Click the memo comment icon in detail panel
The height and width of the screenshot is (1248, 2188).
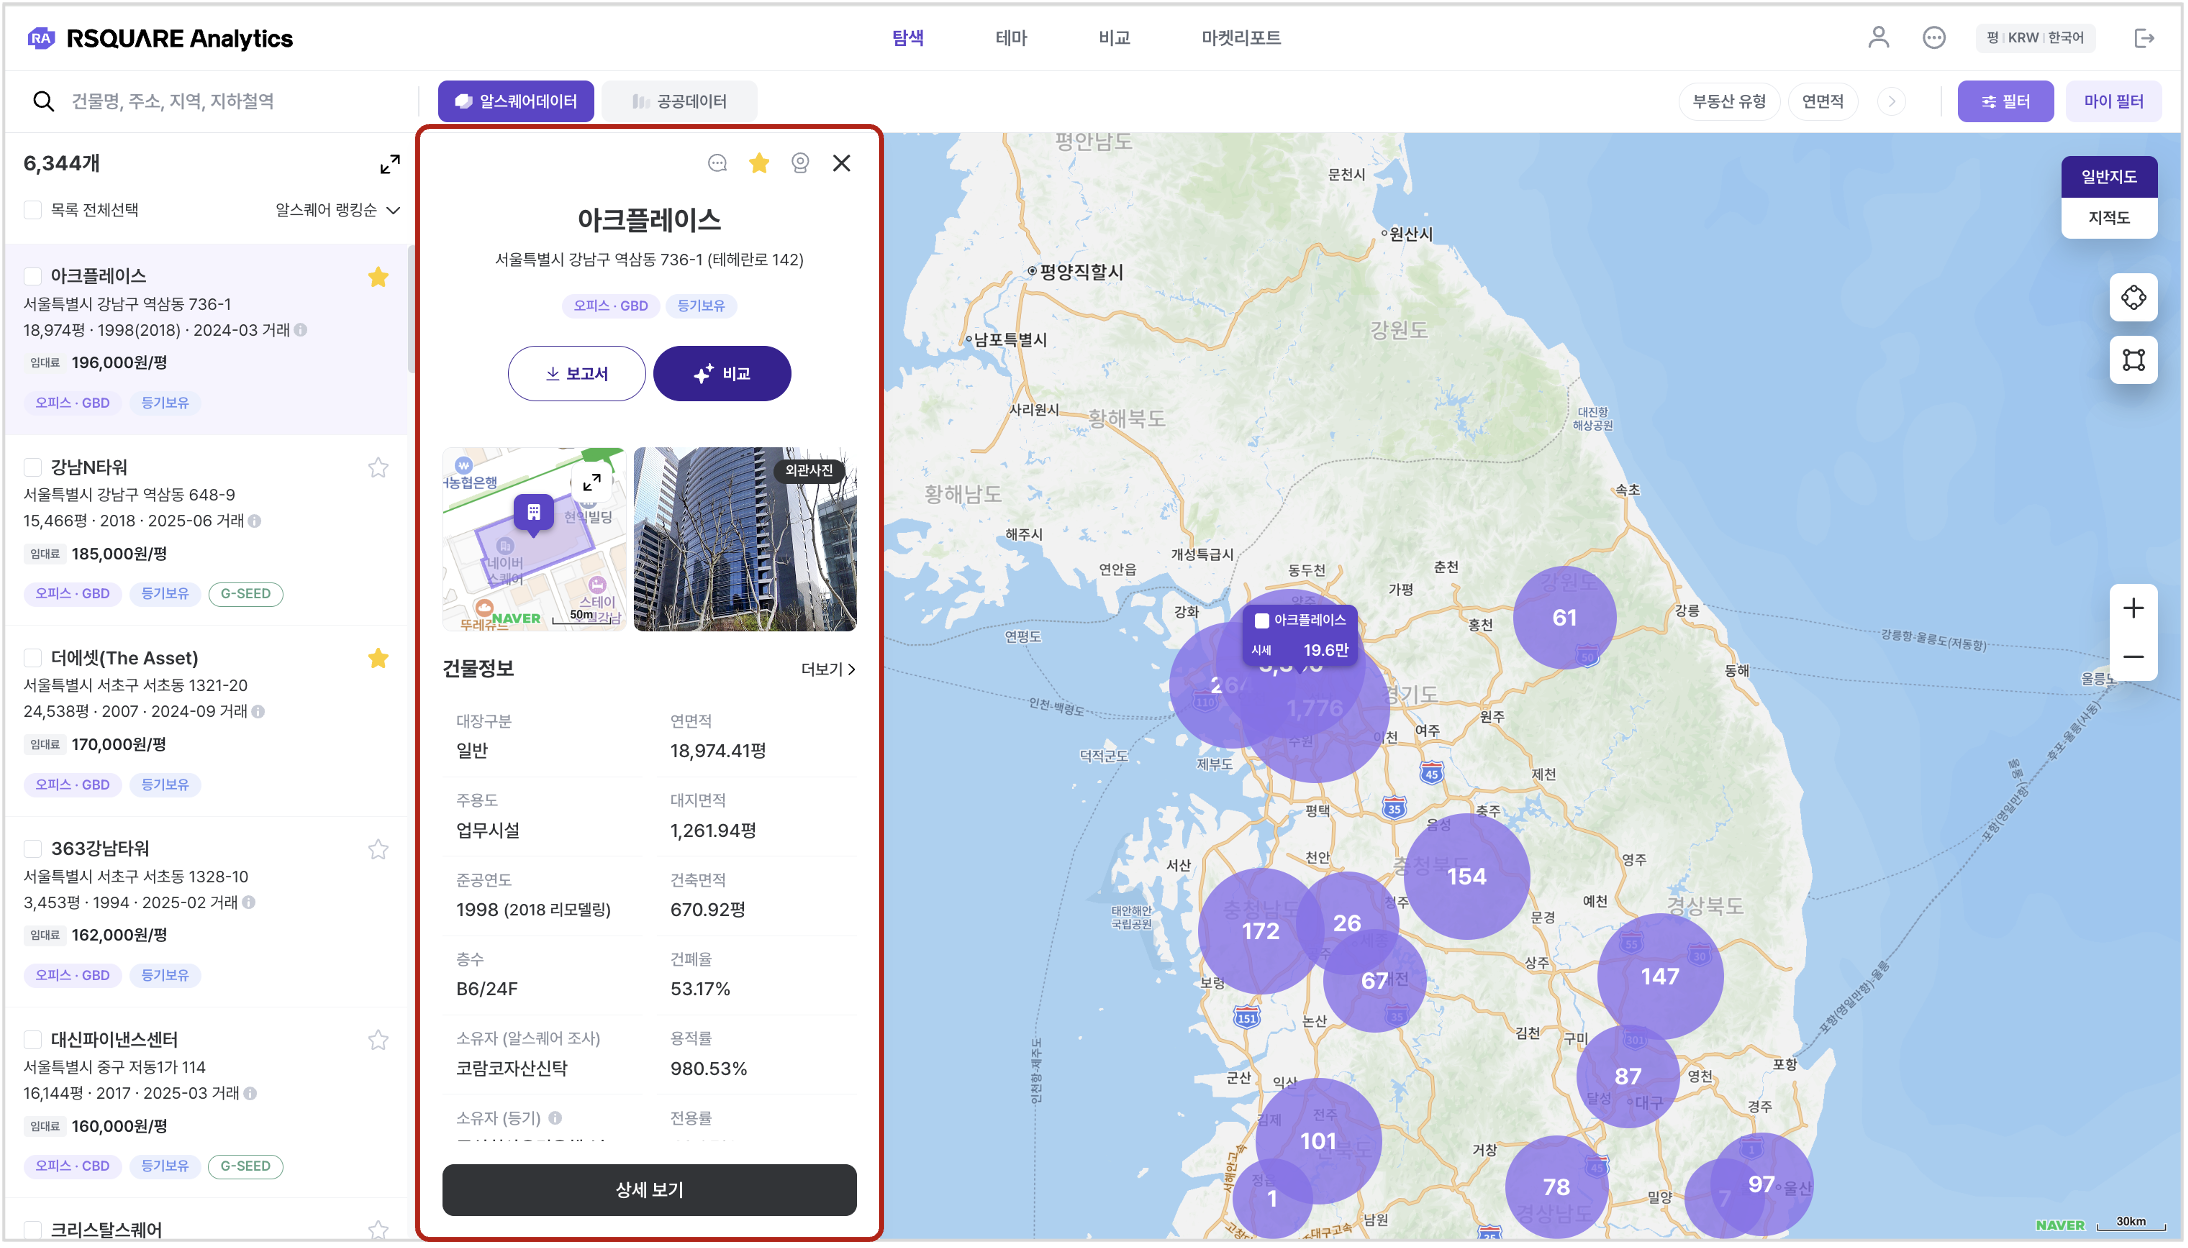(717, 163)
